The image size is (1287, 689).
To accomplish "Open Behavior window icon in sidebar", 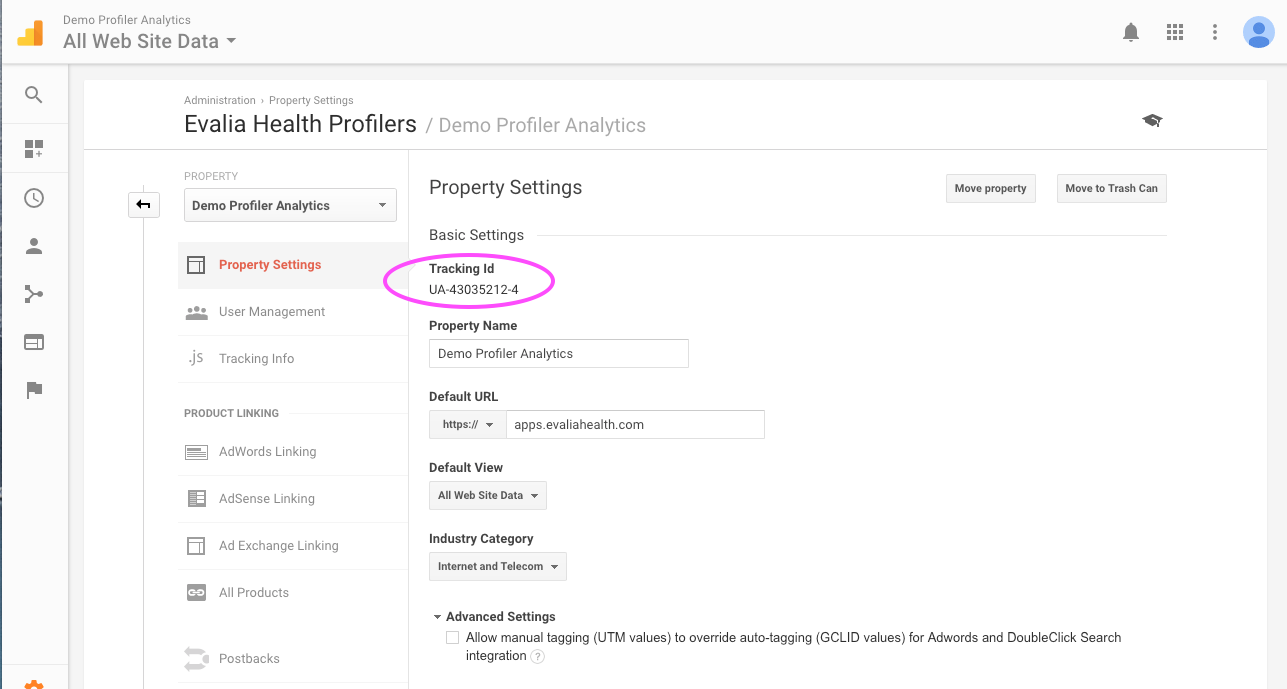I will coord(34,342).
